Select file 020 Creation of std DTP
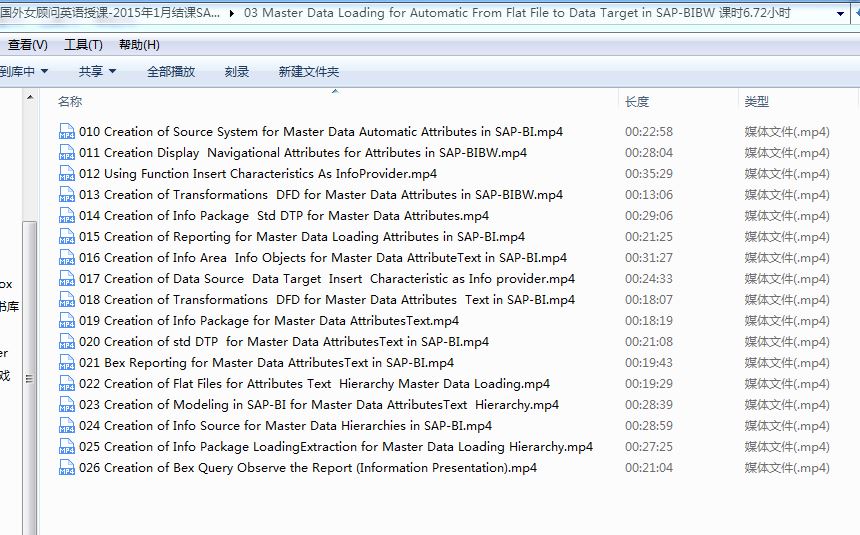The width and height of the screenshot is (860, 535). 284,341
